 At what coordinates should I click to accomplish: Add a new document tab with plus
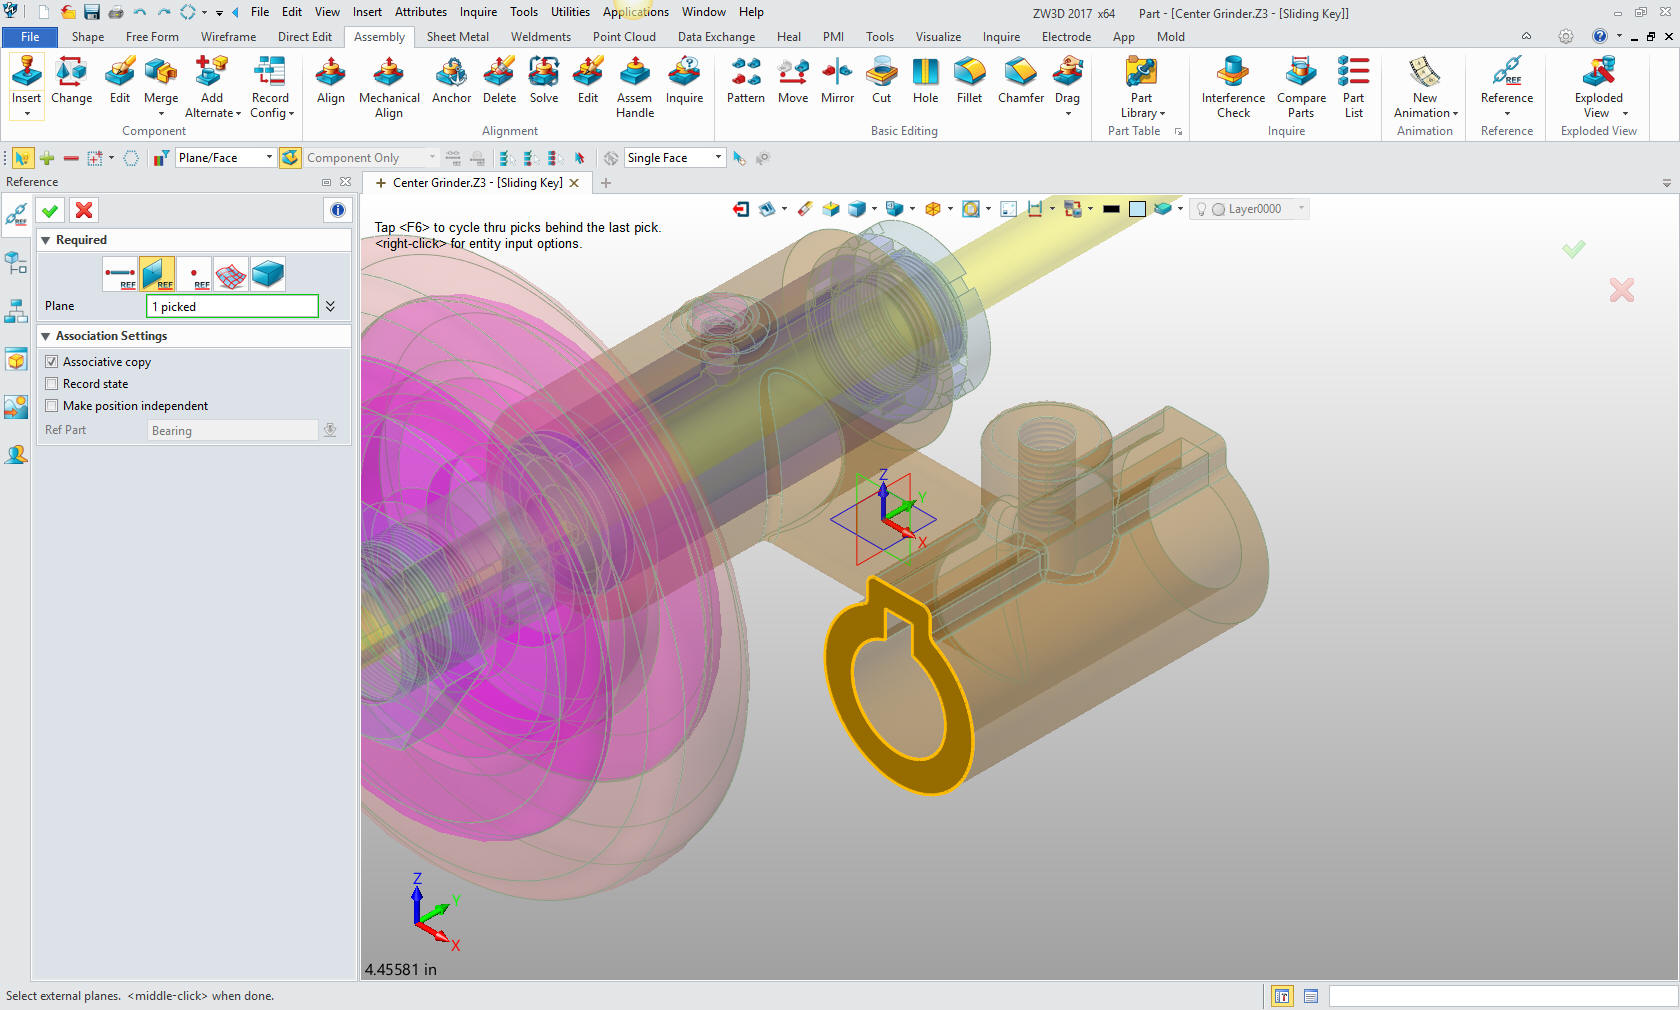(606, 183)
